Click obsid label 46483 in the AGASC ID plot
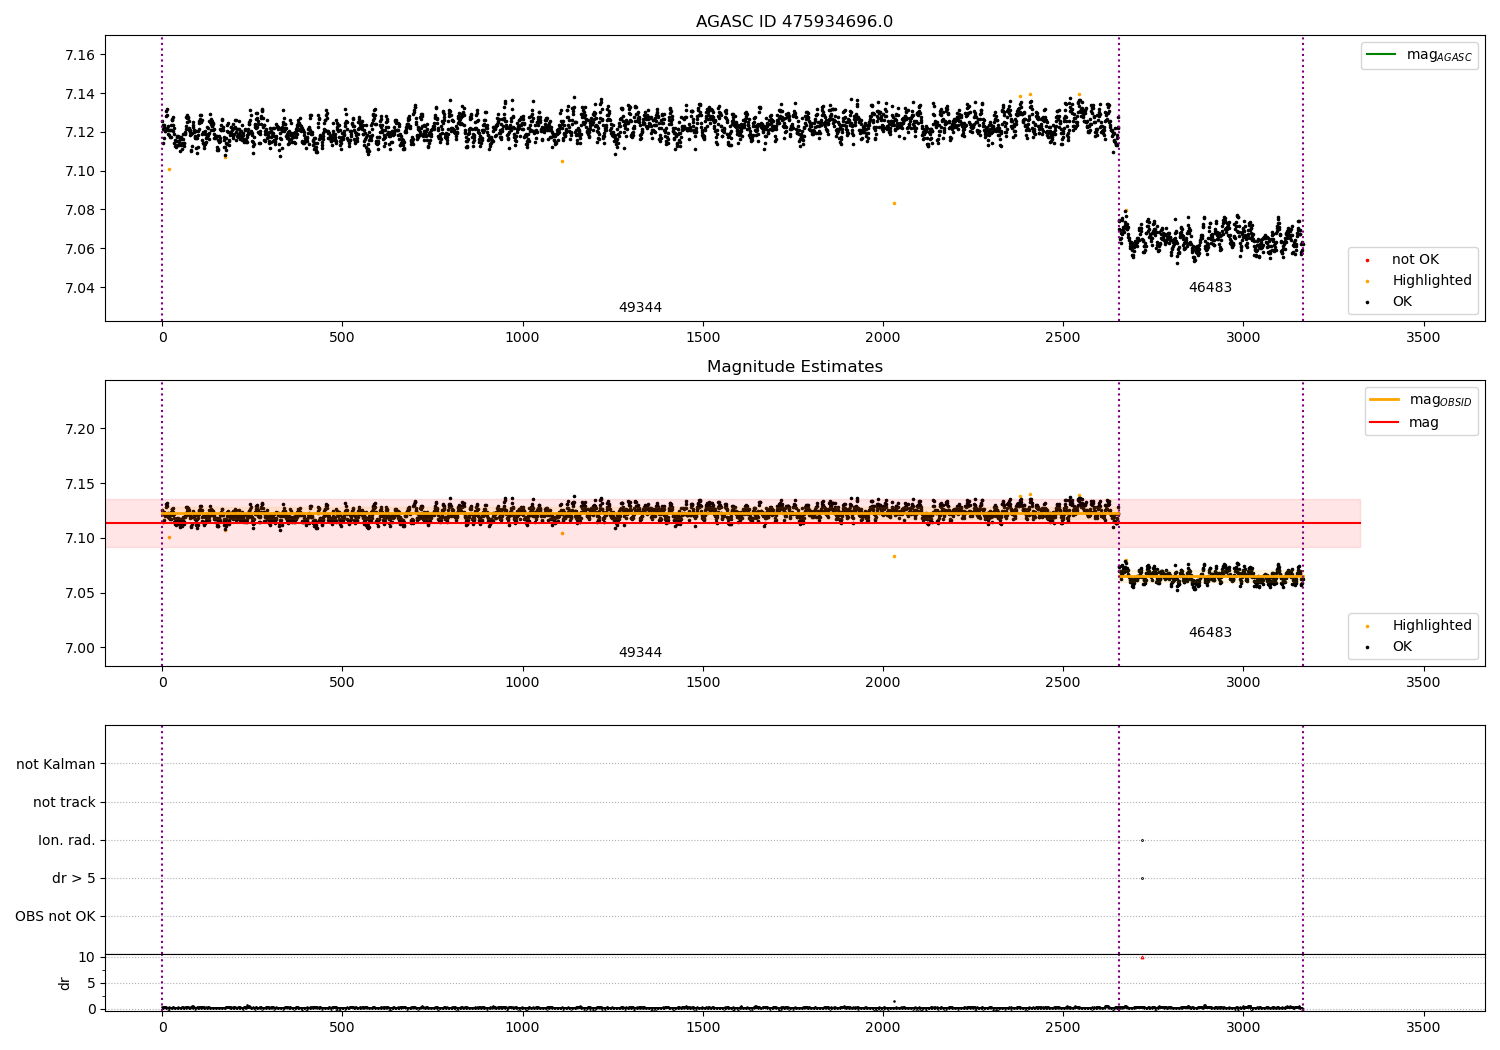1500x1050 pixels. (x=1210, y=288)
